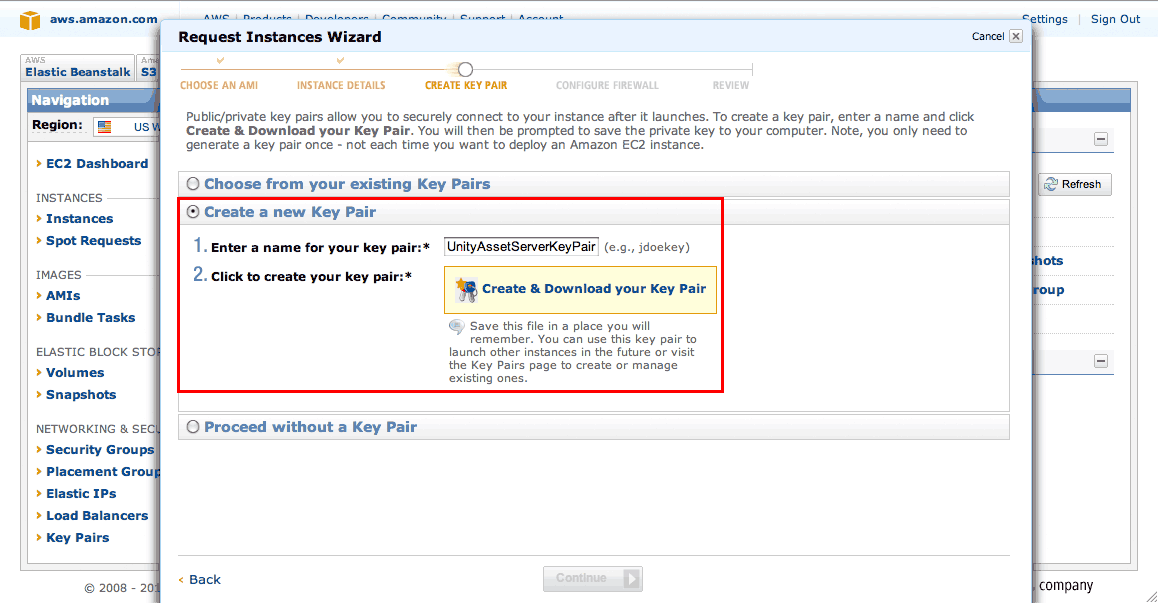Image resolution: width=1158 pixels, height=603 pixels.
Task: Select Create a new Key Pair radio
Action: [193, 212]
